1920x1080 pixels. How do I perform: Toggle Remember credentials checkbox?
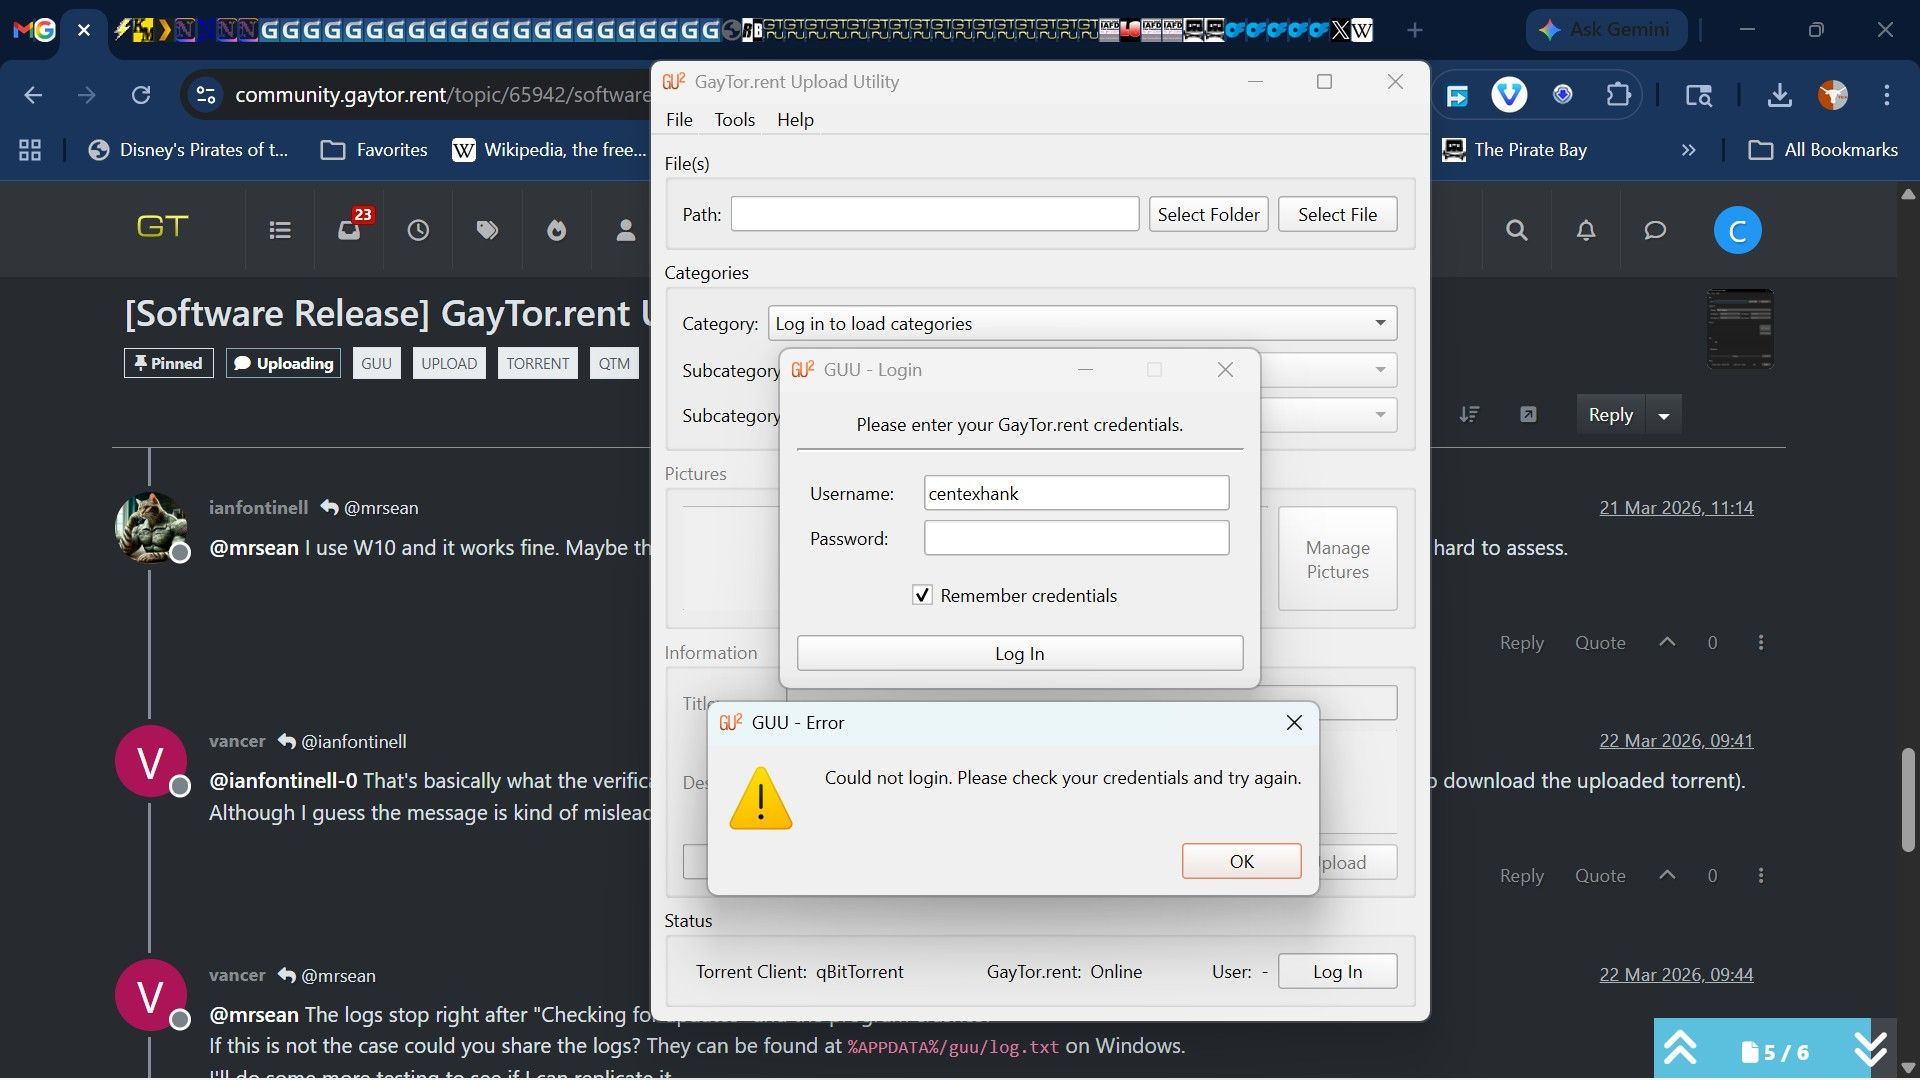(922, 595)
